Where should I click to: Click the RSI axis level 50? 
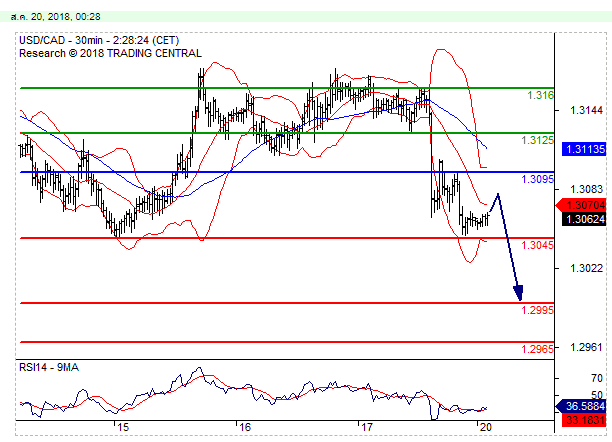(x=597, y=395)
